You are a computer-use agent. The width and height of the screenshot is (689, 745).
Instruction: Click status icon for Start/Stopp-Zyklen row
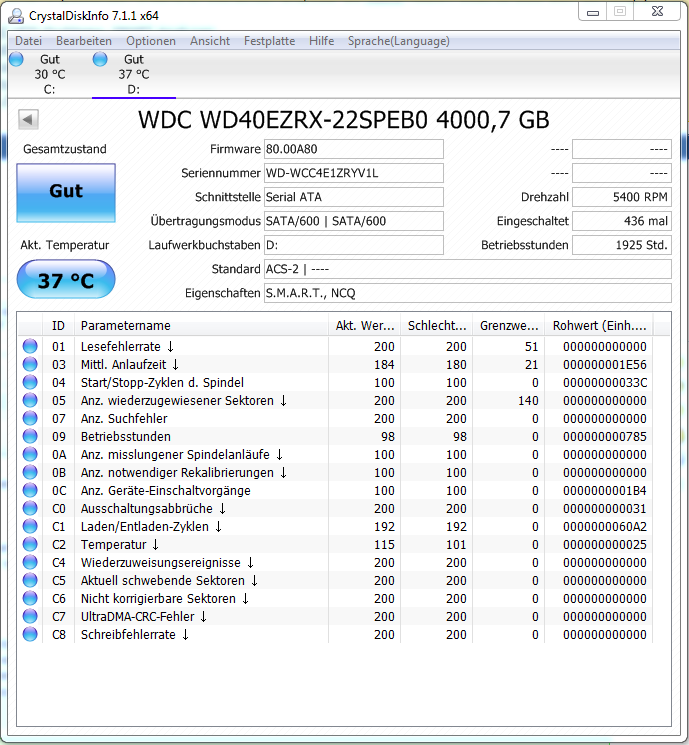point(30,382)
